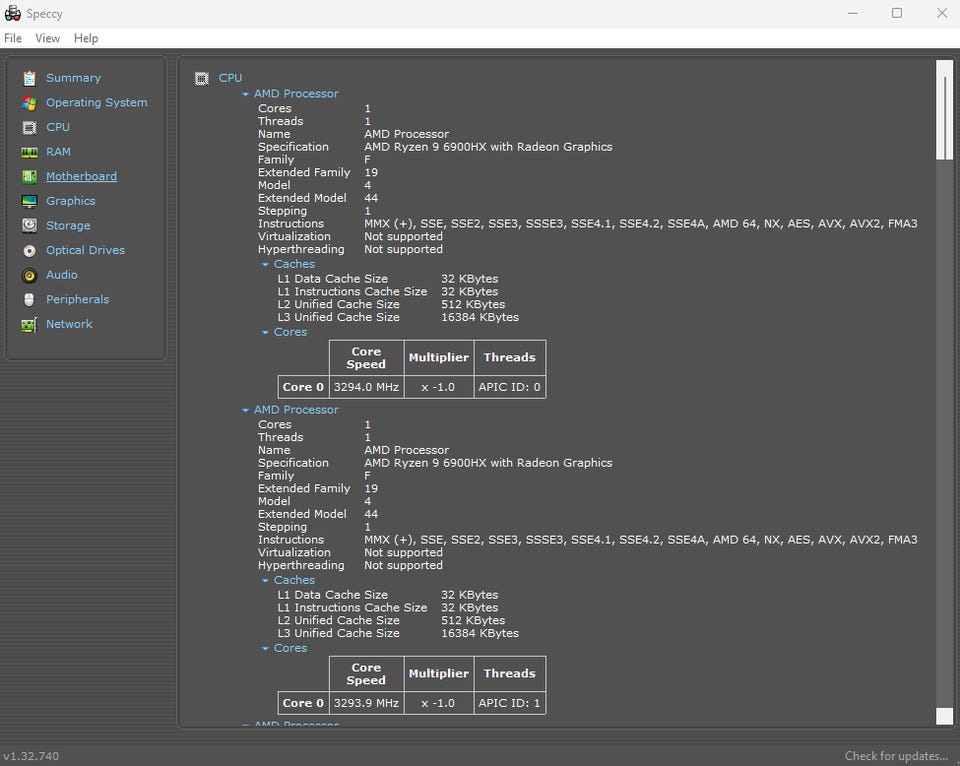Open the Storage section
Image resolution: width=960 pixels, height=766 pixels.
click(x=68, y=225)
